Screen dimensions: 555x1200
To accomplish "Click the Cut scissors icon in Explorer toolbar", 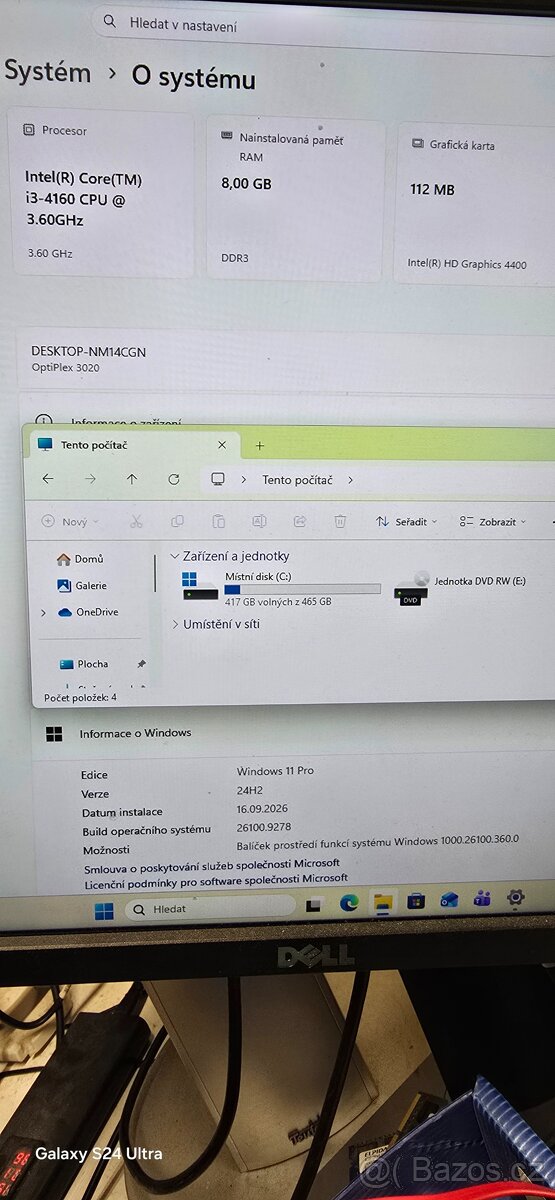I will point(137,521).
